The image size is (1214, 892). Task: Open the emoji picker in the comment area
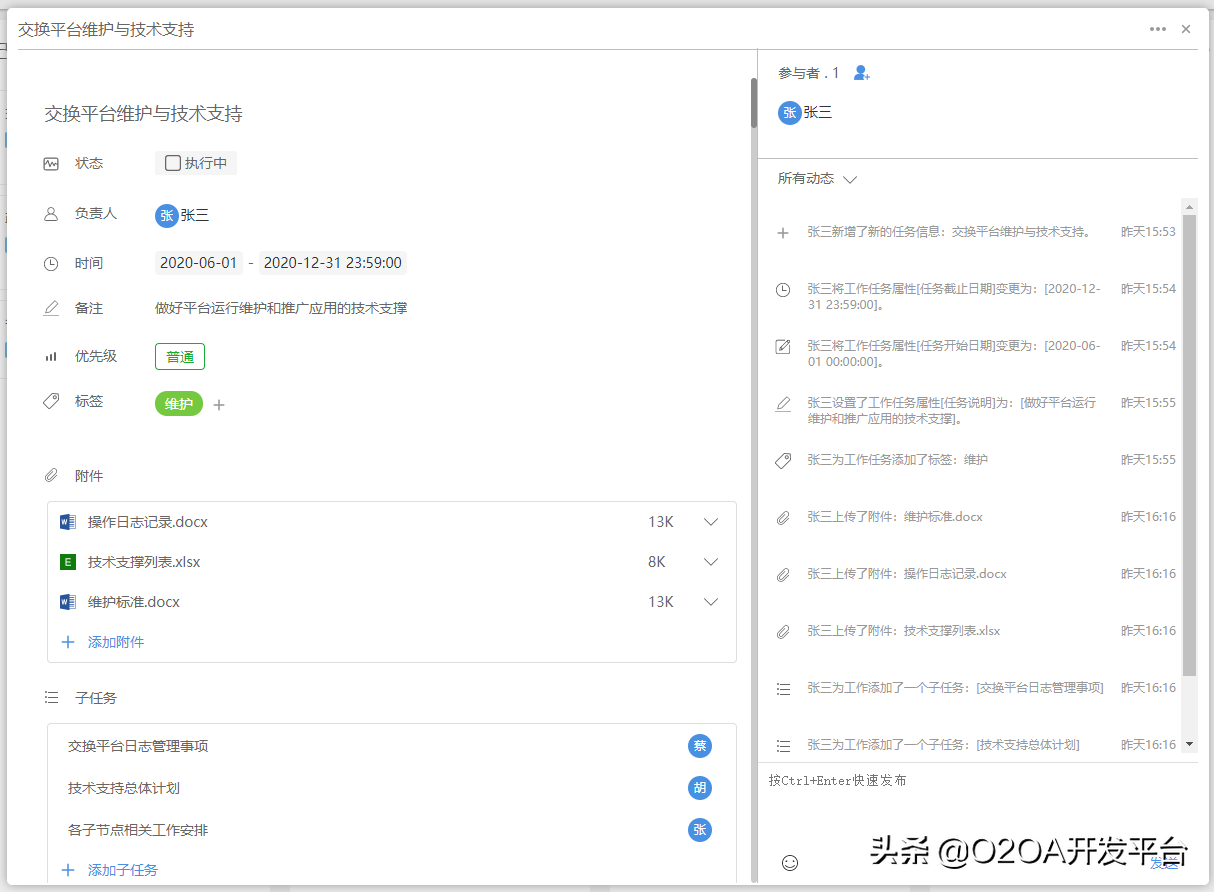pyautogui.click(x=790, y=862)
